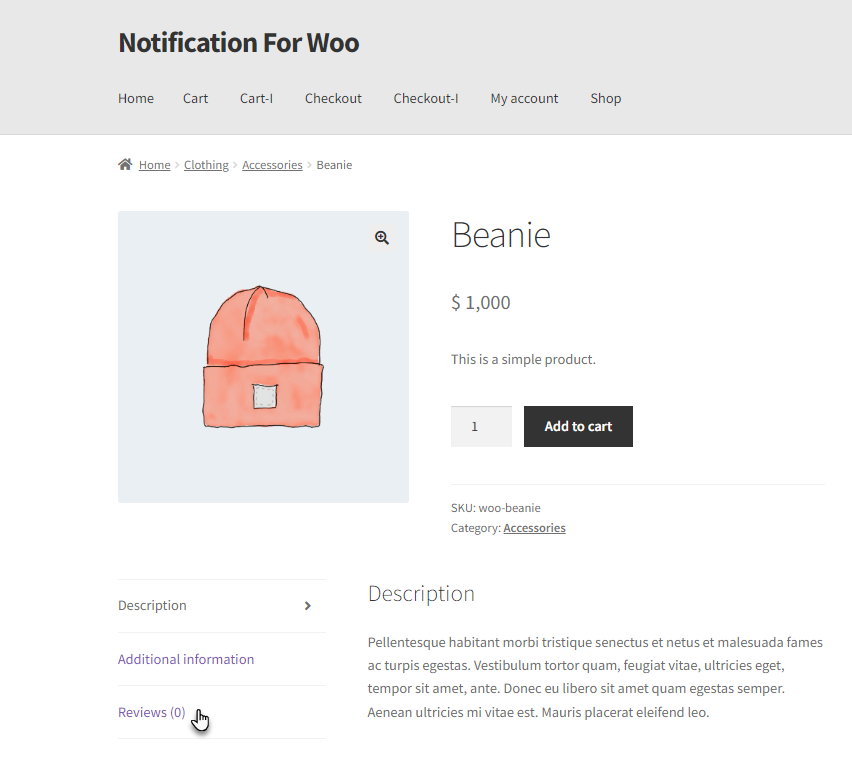Screen dimensions: 852x777
Task: Switch to the Reviews (0) tab
Action: tap(152, 712)
